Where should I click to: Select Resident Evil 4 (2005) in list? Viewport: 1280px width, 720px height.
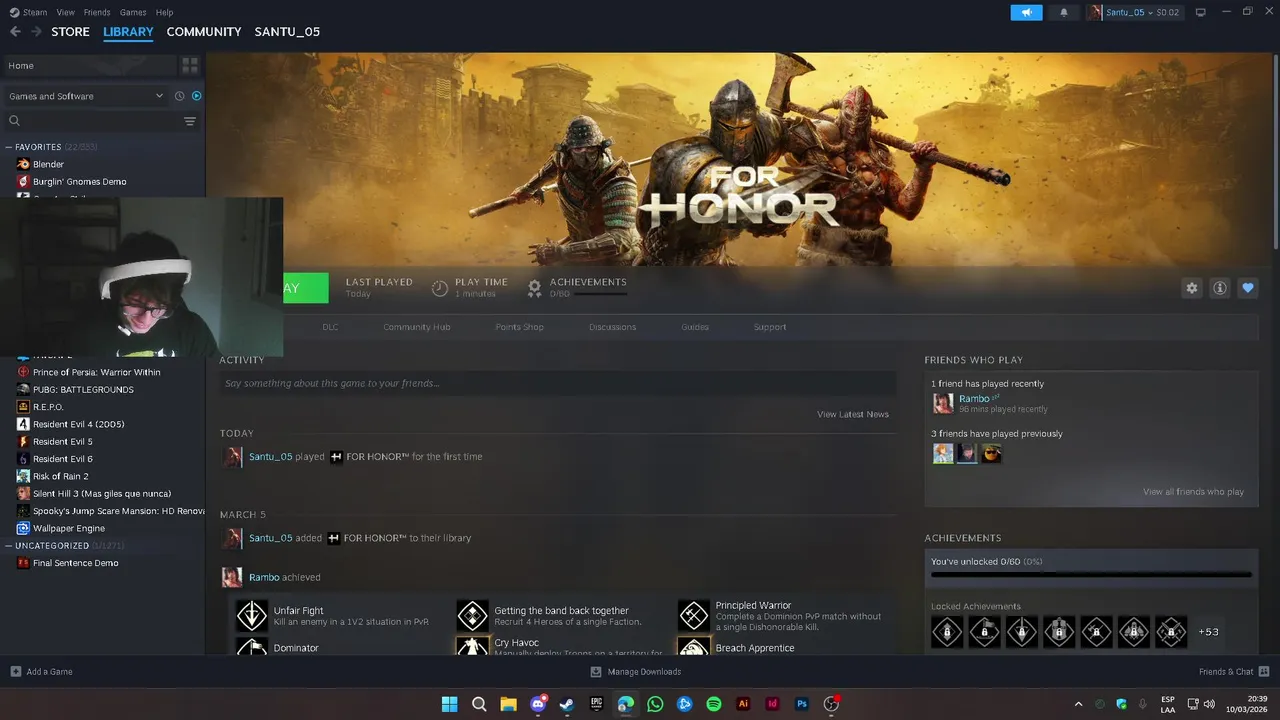click(78, 424)
